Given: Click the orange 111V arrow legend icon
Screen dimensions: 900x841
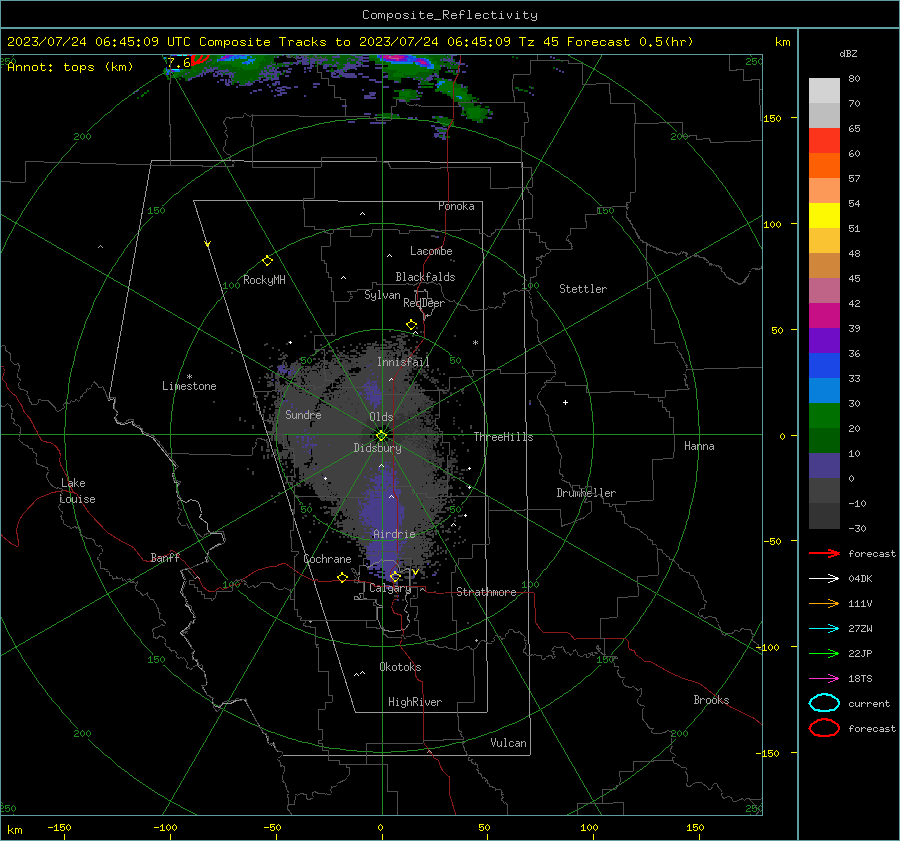Looking at the screenshot, I should [x=824, y=603].
